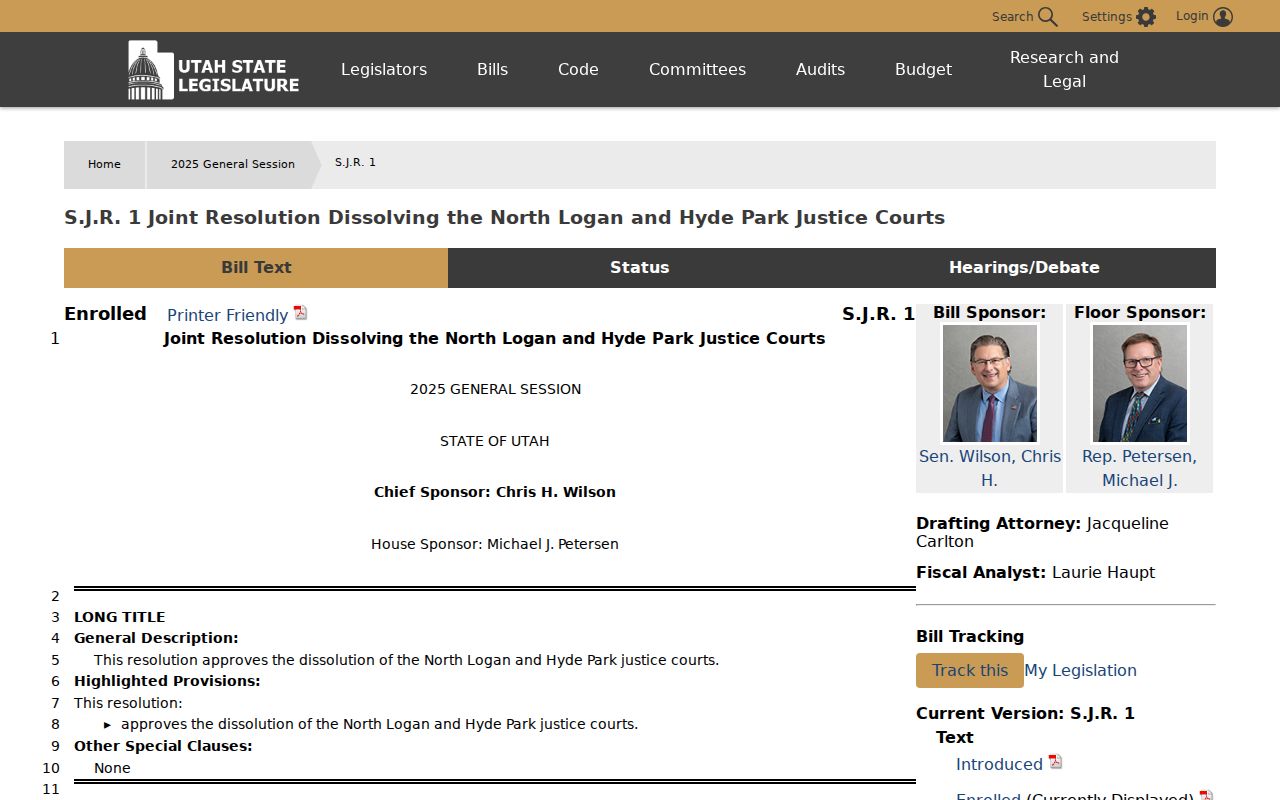Go to 2025 General Session breadcrumb
The width and height of the screenshot is (1280, 800).
pyautogui.click(x=233, y=165)
